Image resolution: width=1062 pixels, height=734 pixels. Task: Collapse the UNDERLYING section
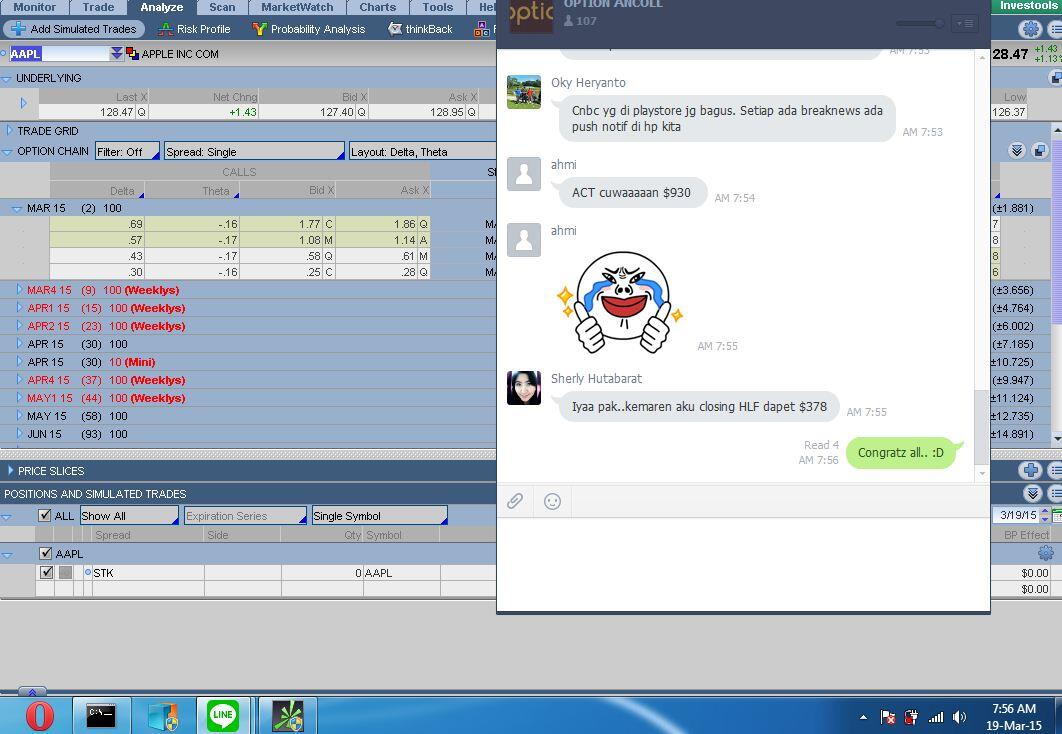[7, 79]
